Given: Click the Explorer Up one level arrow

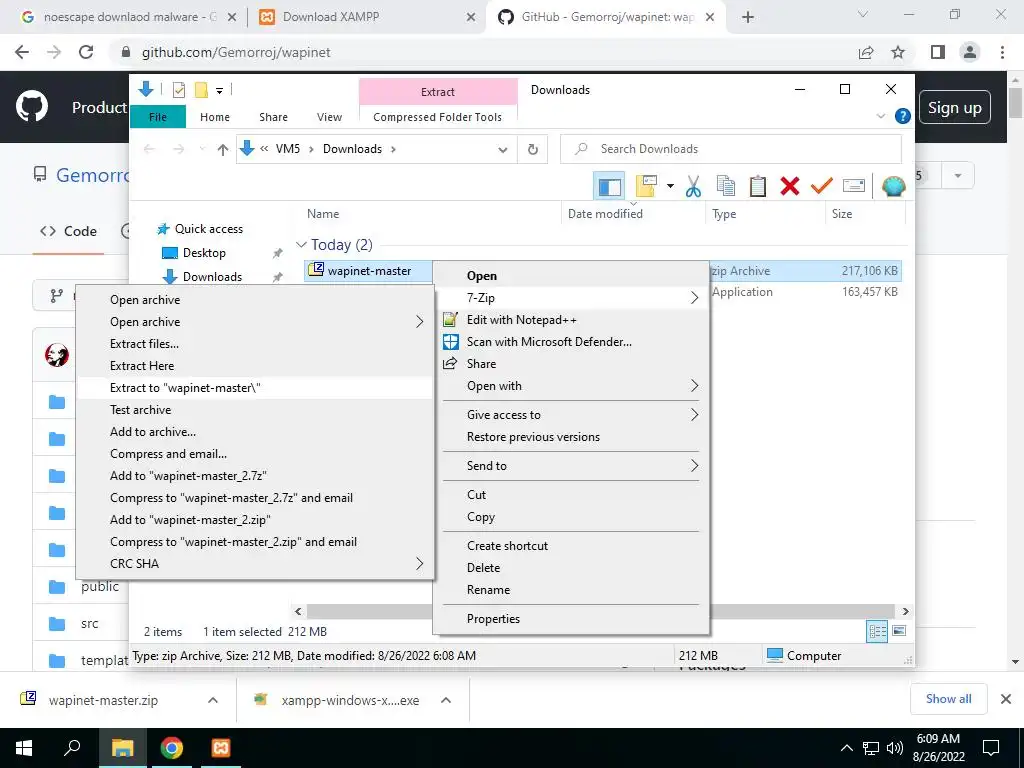Looking at the screenshot, I should click(x=223, y=150).
